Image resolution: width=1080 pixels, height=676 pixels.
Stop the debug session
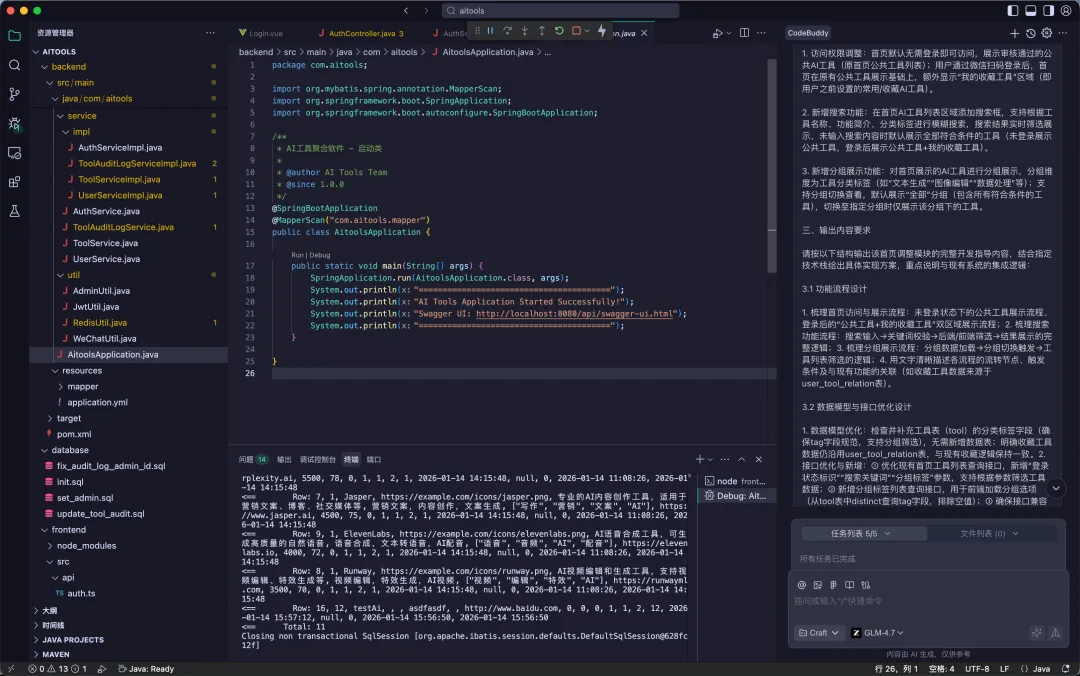(x=577, y=31)
